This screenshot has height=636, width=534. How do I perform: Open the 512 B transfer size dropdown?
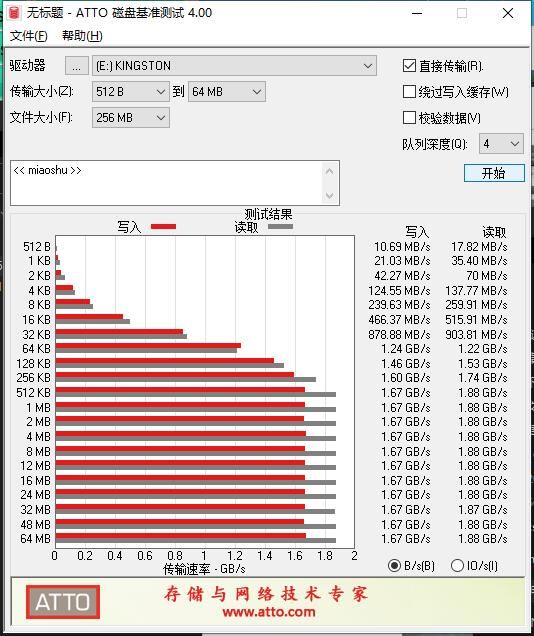point(131,92)
